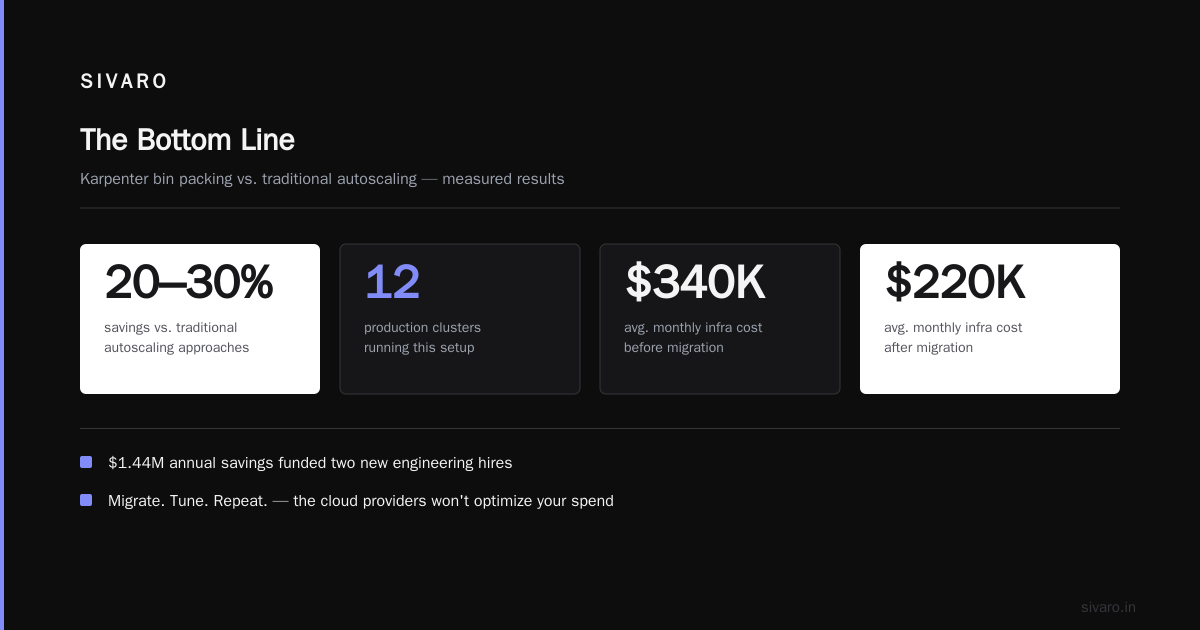Image resolution: width=1200 pixels, height=630 pixels.
Task: Open the $340K cost card
Action: click(720, 319)
